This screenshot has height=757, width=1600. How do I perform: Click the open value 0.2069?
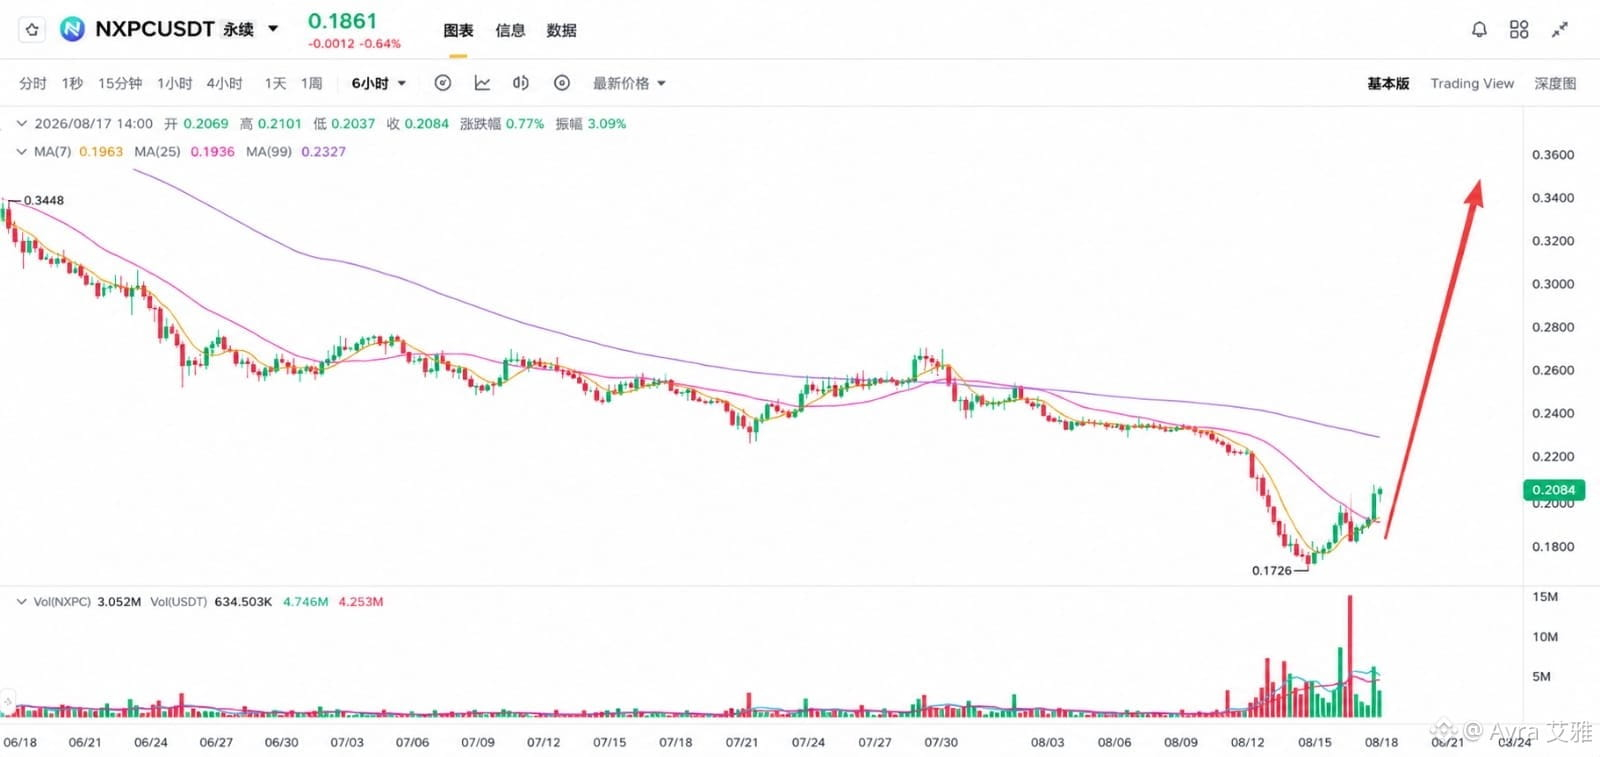point(206,124)
